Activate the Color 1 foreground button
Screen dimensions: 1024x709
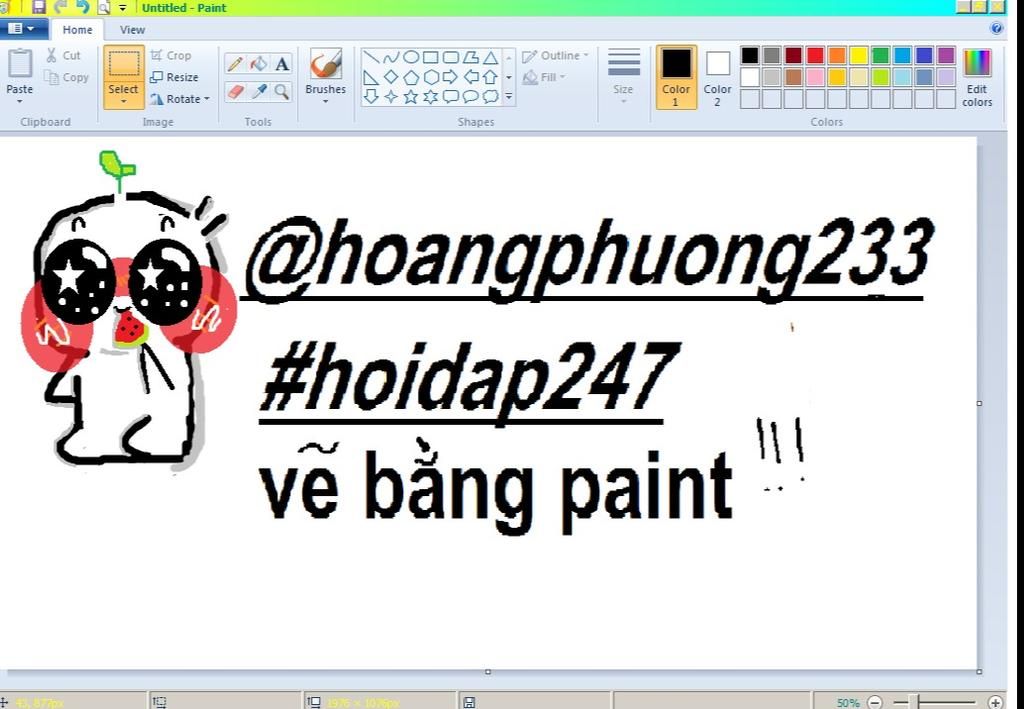coord(676,76)
